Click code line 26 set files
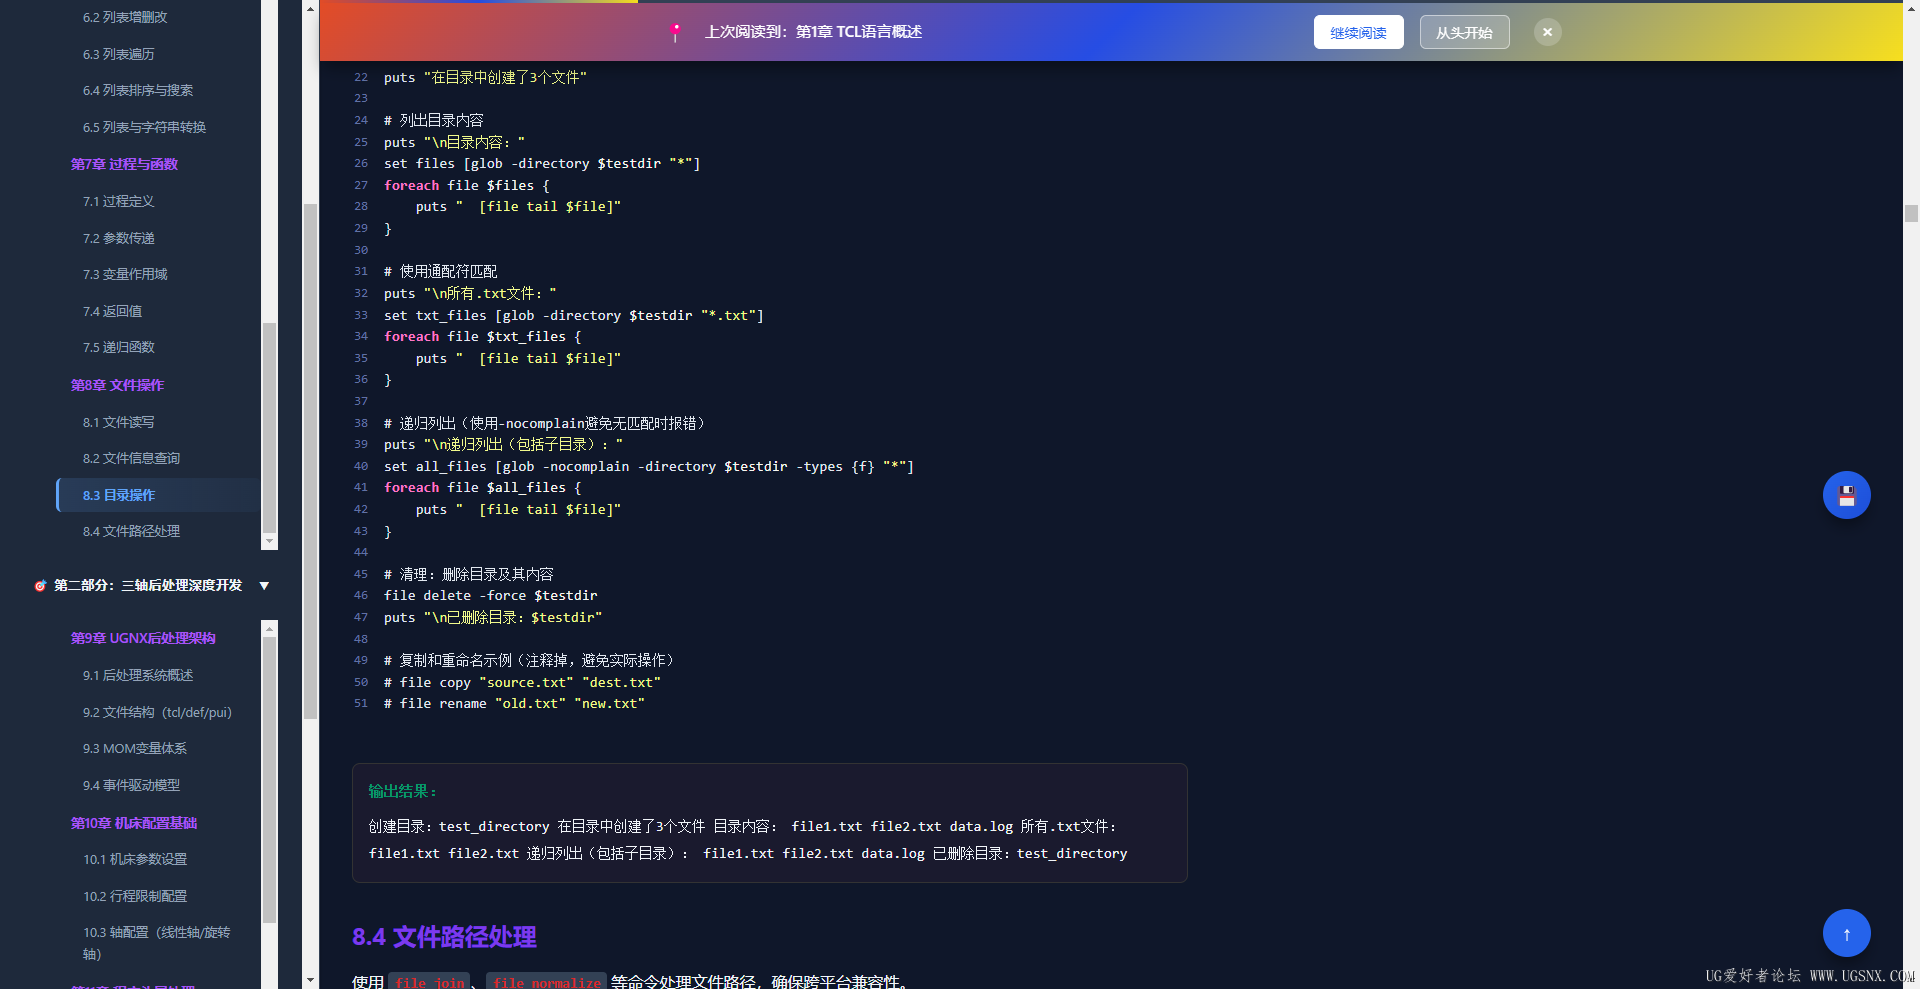 (542, 163)
